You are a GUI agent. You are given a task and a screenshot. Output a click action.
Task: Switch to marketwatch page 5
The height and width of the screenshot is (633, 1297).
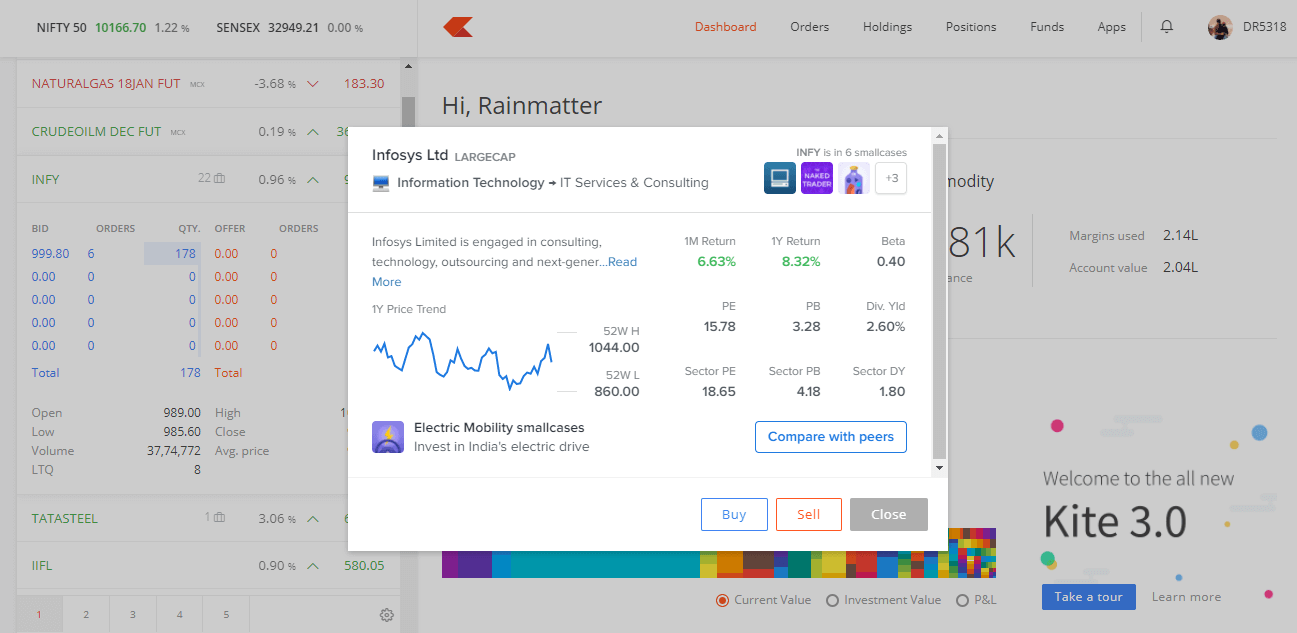click(226, 615)
